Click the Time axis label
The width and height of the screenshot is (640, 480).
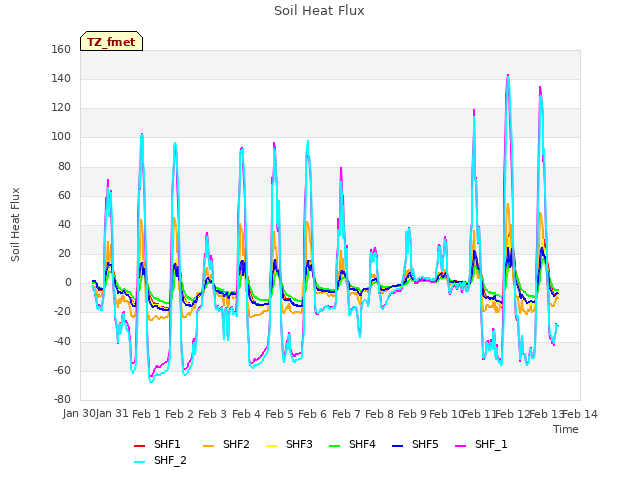click(566, 429)
